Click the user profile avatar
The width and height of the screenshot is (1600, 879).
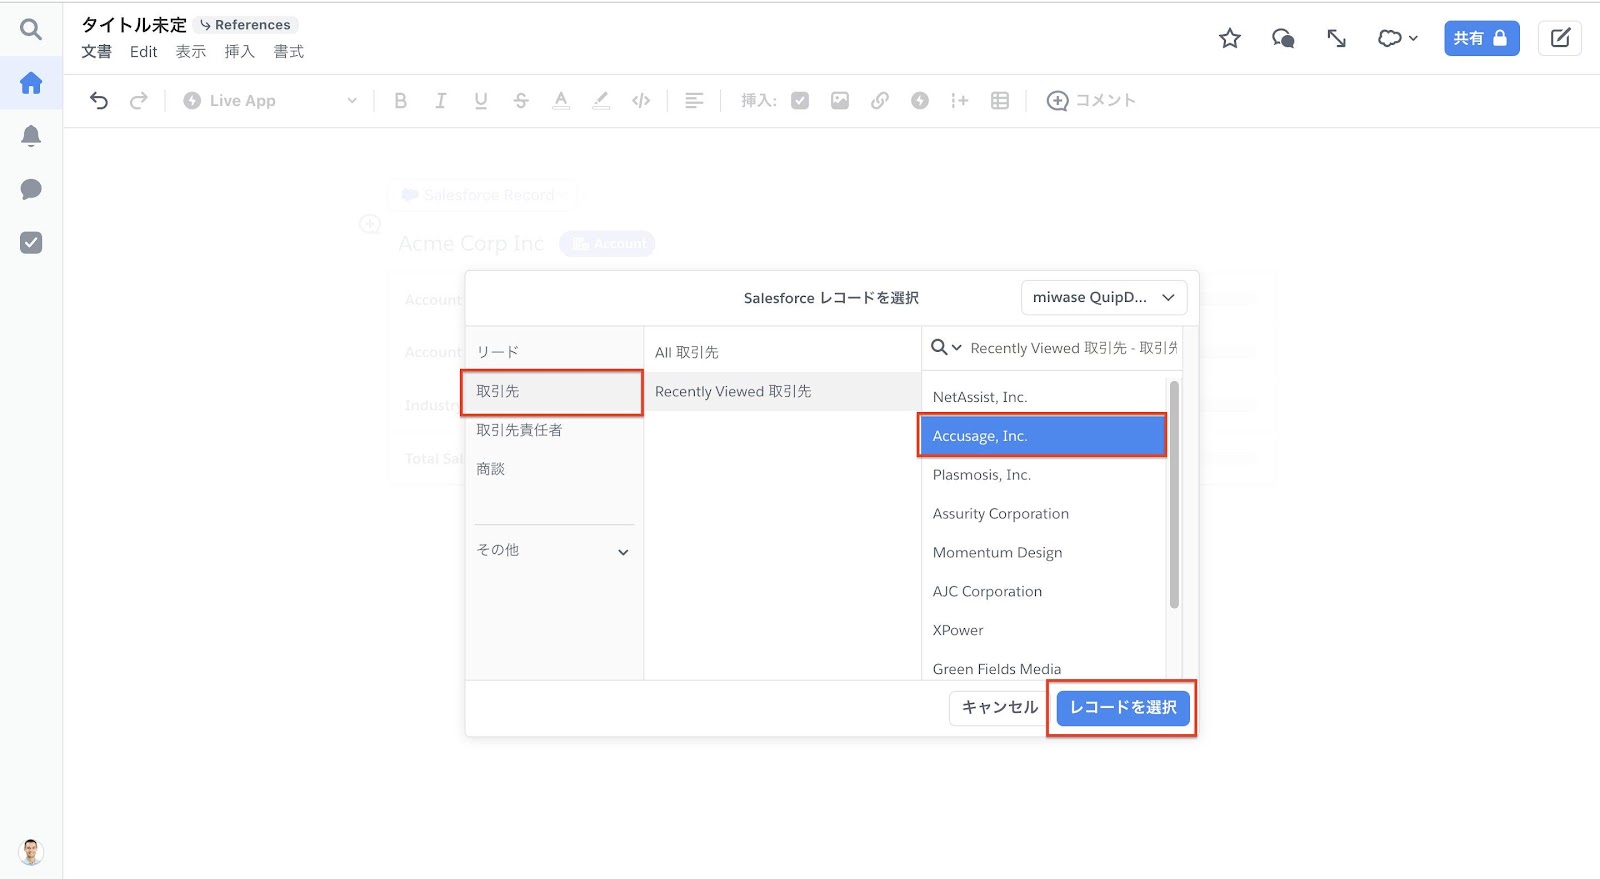click(x=31, y=852)
